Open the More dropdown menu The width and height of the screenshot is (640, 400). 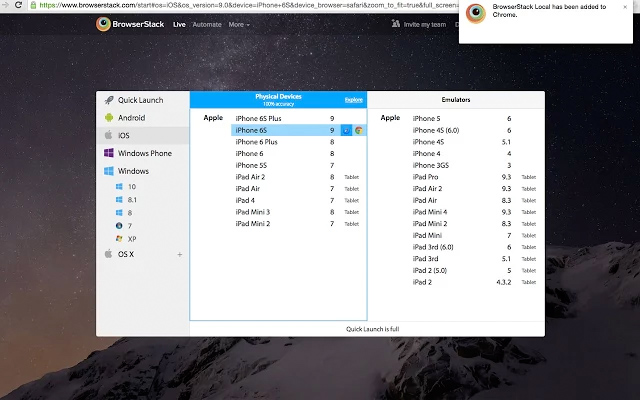239,24
